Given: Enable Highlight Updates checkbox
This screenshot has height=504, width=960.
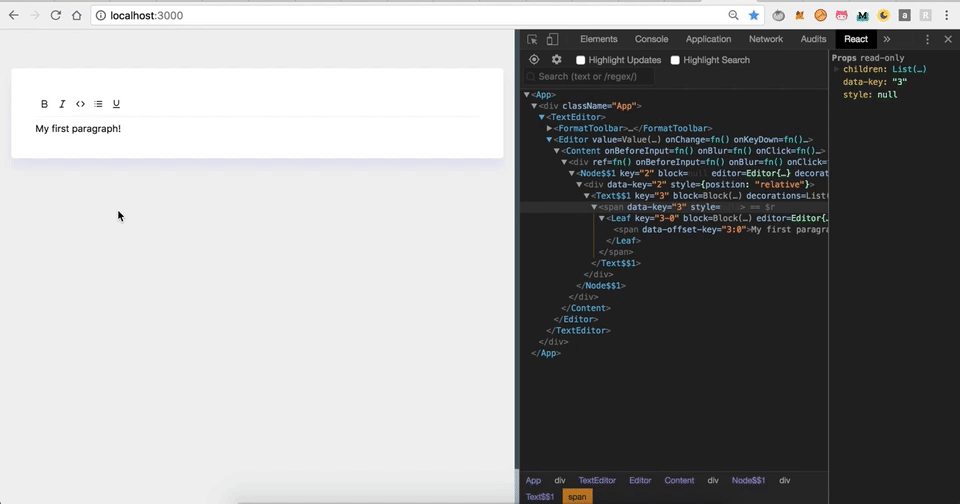Looking at the screenshot, I should tap(580, 60).
